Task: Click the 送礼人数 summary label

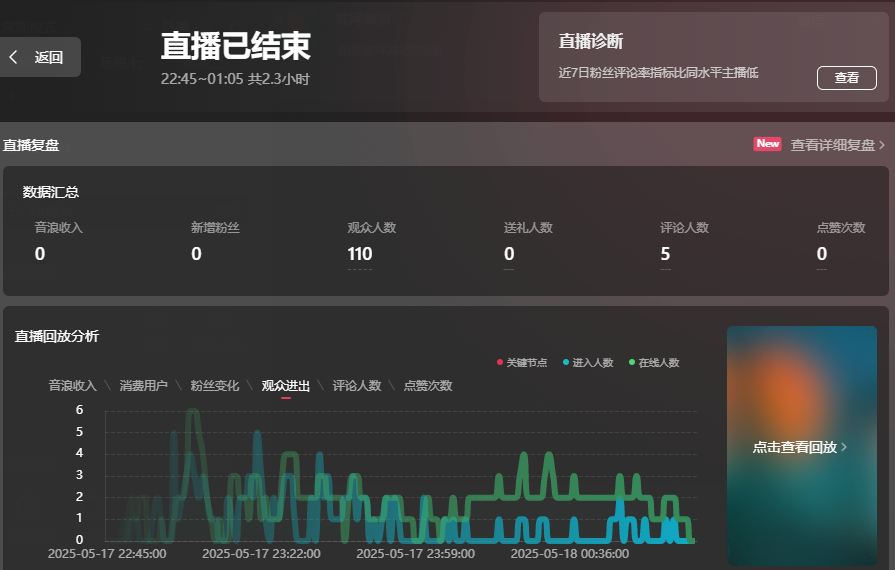Action: pos(528,228)
